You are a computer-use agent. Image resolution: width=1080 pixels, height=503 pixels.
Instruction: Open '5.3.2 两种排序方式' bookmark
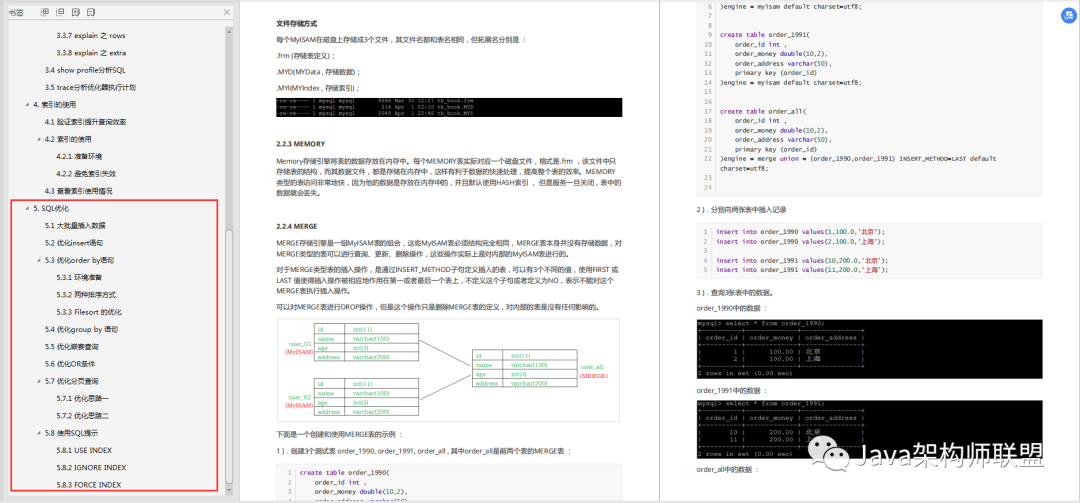click(x=86, y=294)
